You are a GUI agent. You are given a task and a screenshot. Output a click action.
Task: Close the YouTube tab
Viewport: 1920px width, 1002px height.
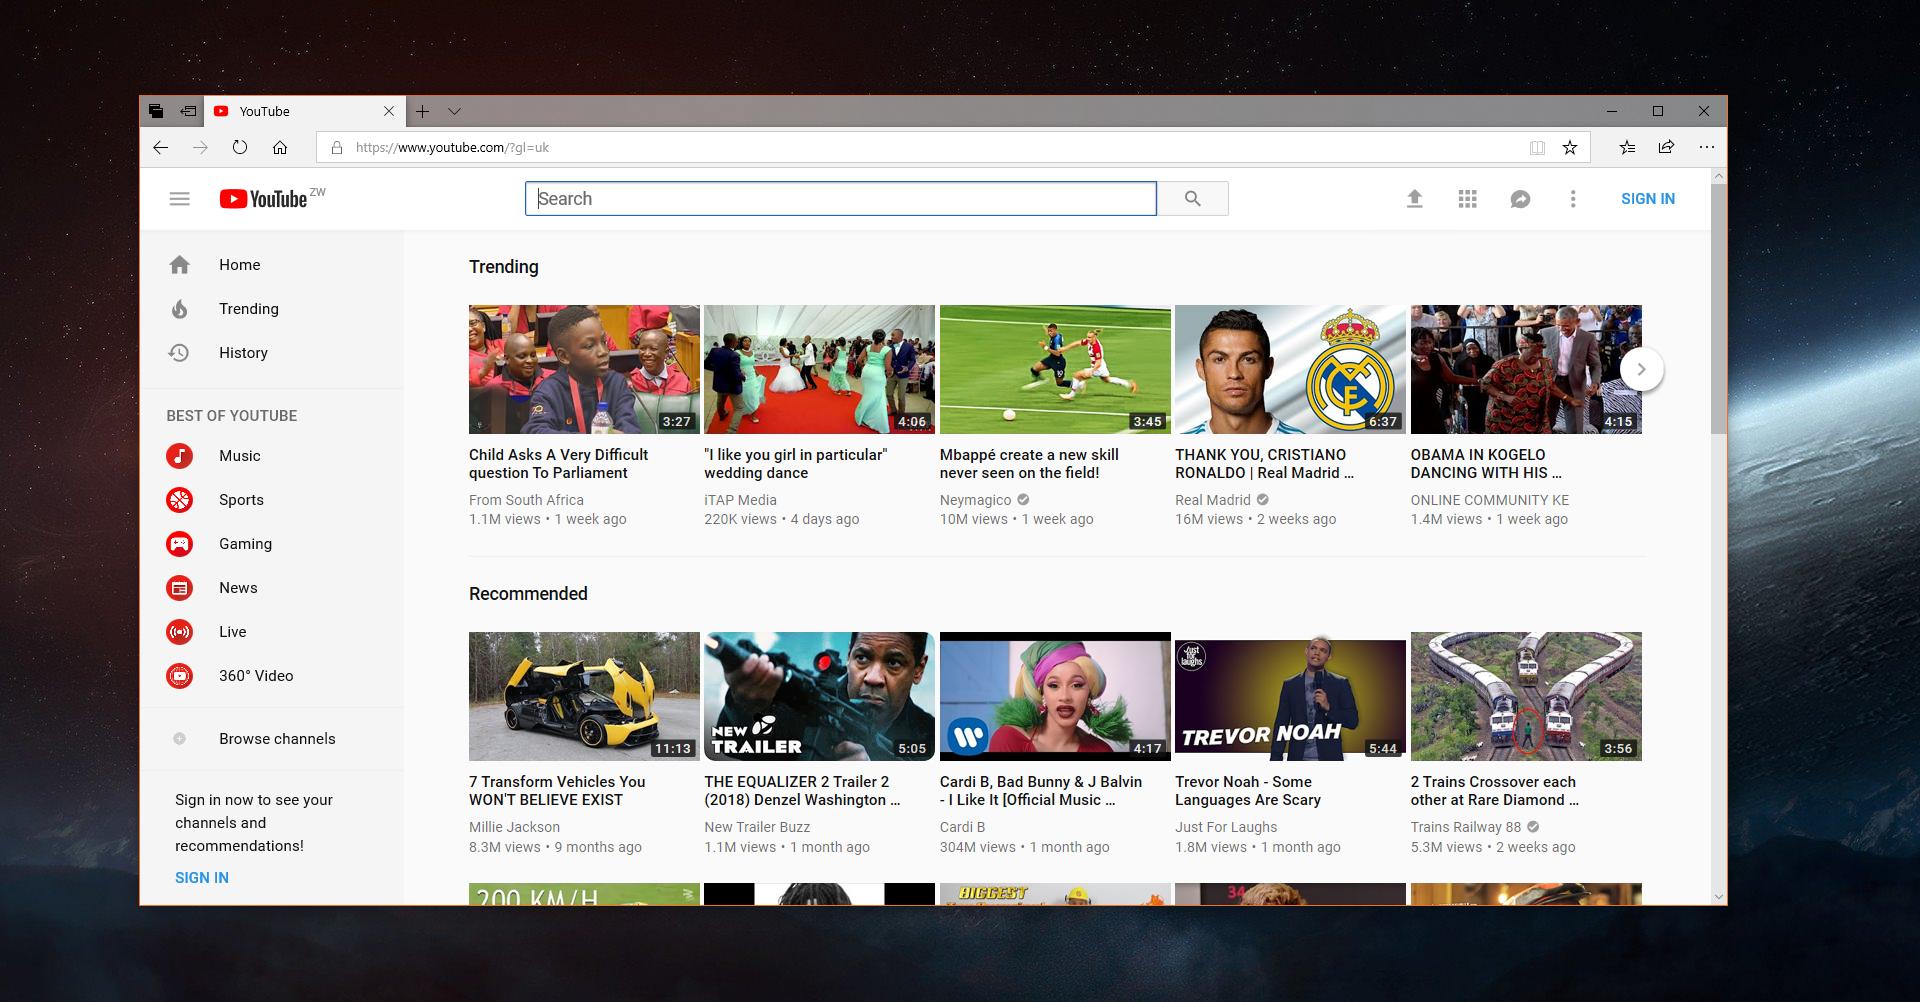coord(389,111)
